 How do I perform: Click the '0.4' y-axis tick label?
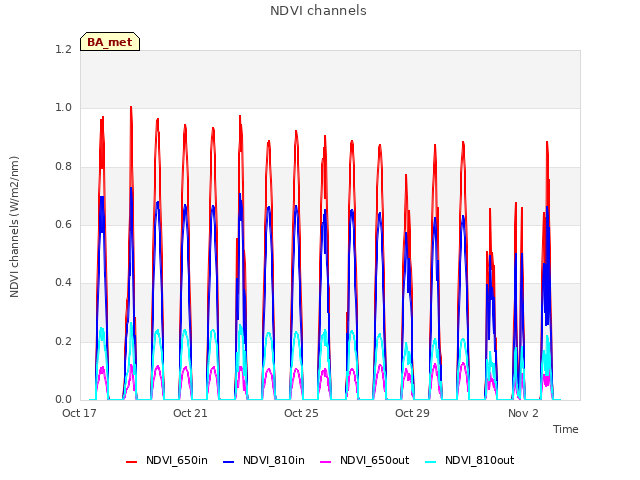pyautogui.click(x=64, y=282)
